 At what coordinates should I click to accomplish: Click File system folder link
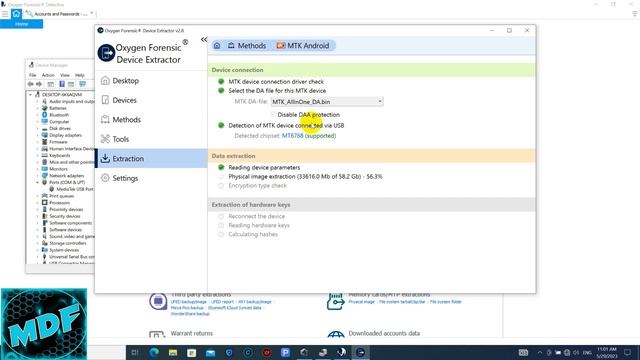point(446,302)
